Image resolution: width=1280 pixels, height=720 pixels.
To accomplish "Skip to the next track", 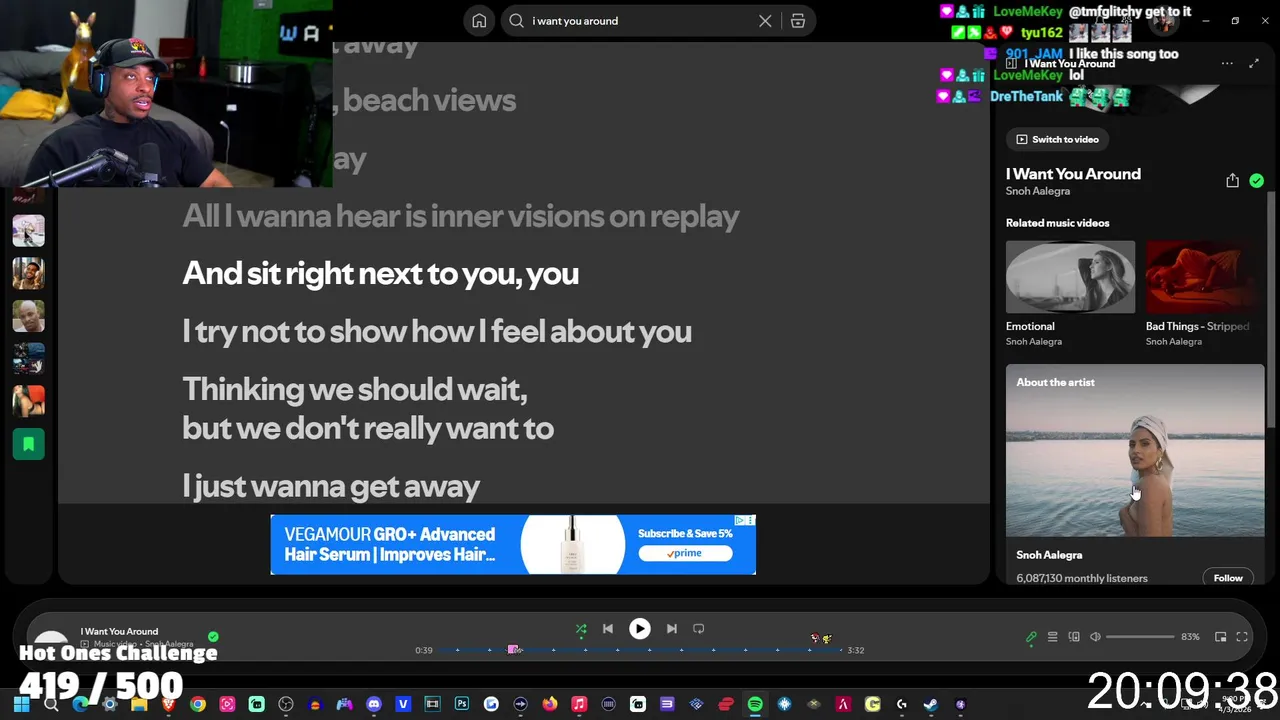I will pyautogui.click(x=672, y=629).
